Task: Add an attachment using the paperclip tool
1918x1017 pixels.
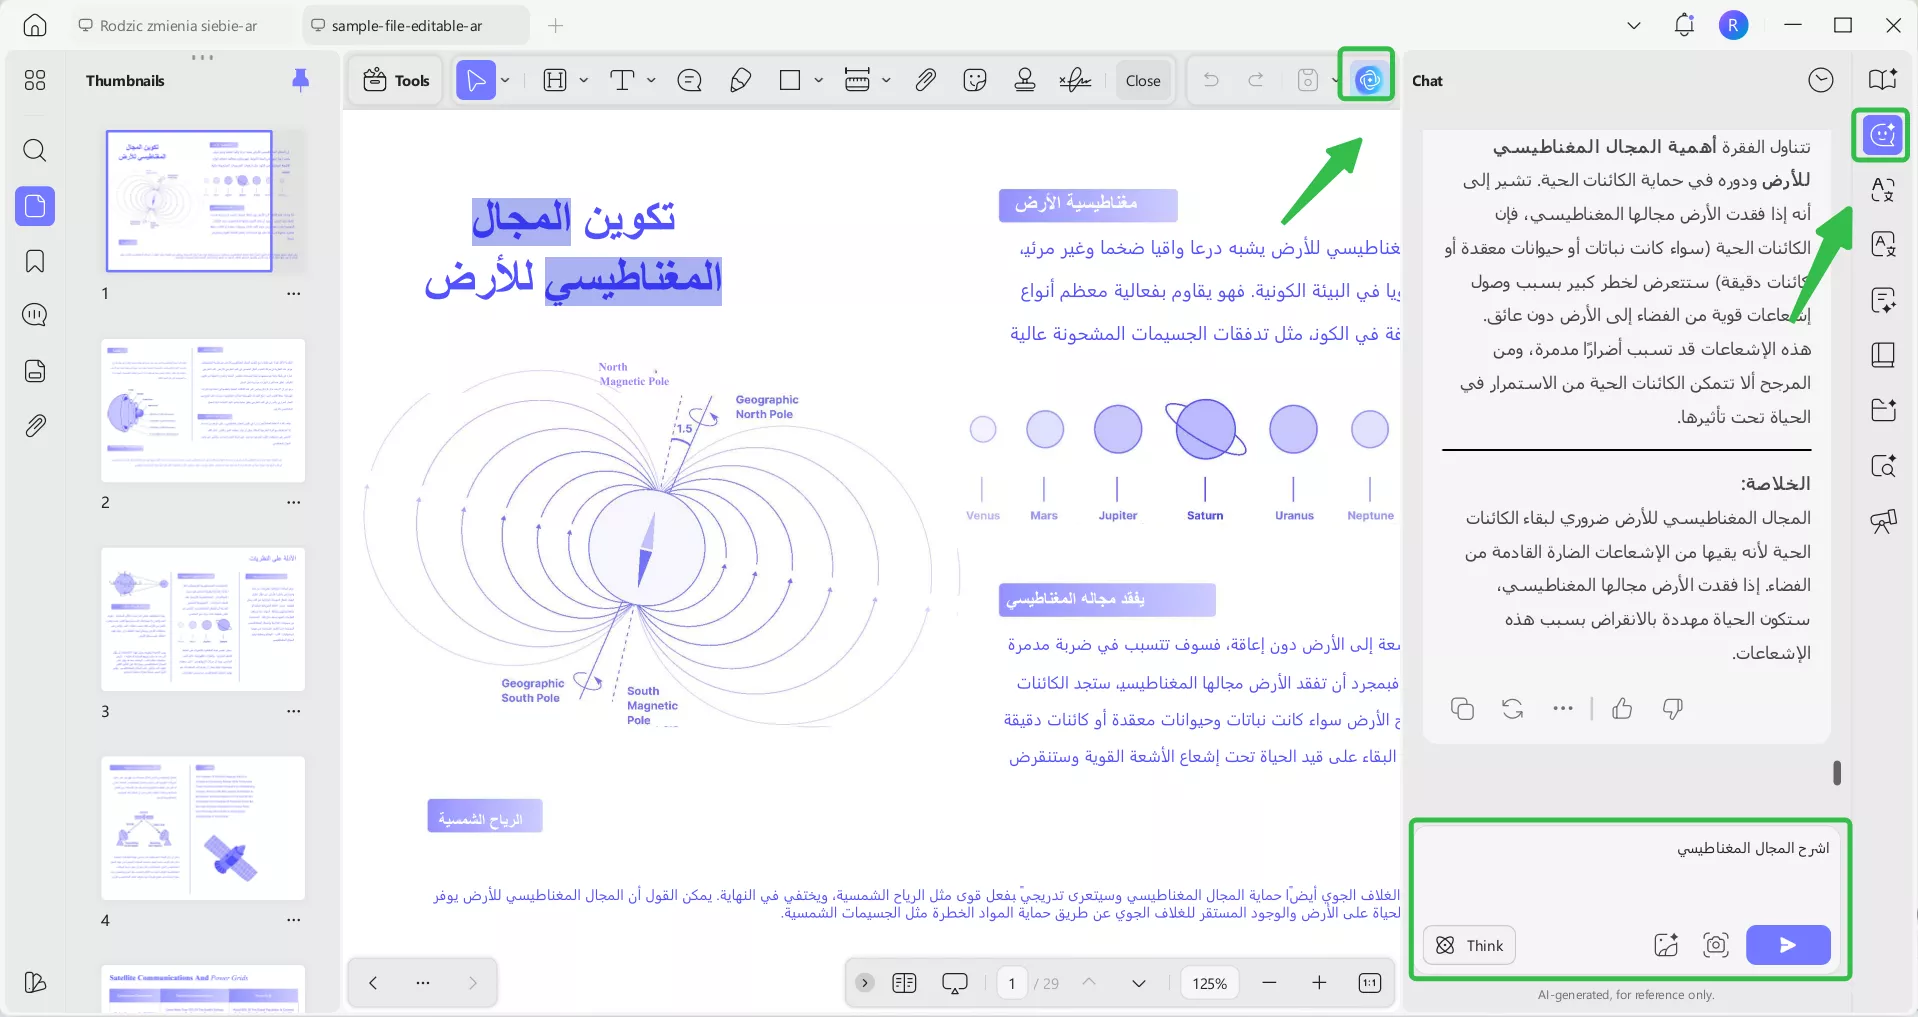Action: point(925,80)
